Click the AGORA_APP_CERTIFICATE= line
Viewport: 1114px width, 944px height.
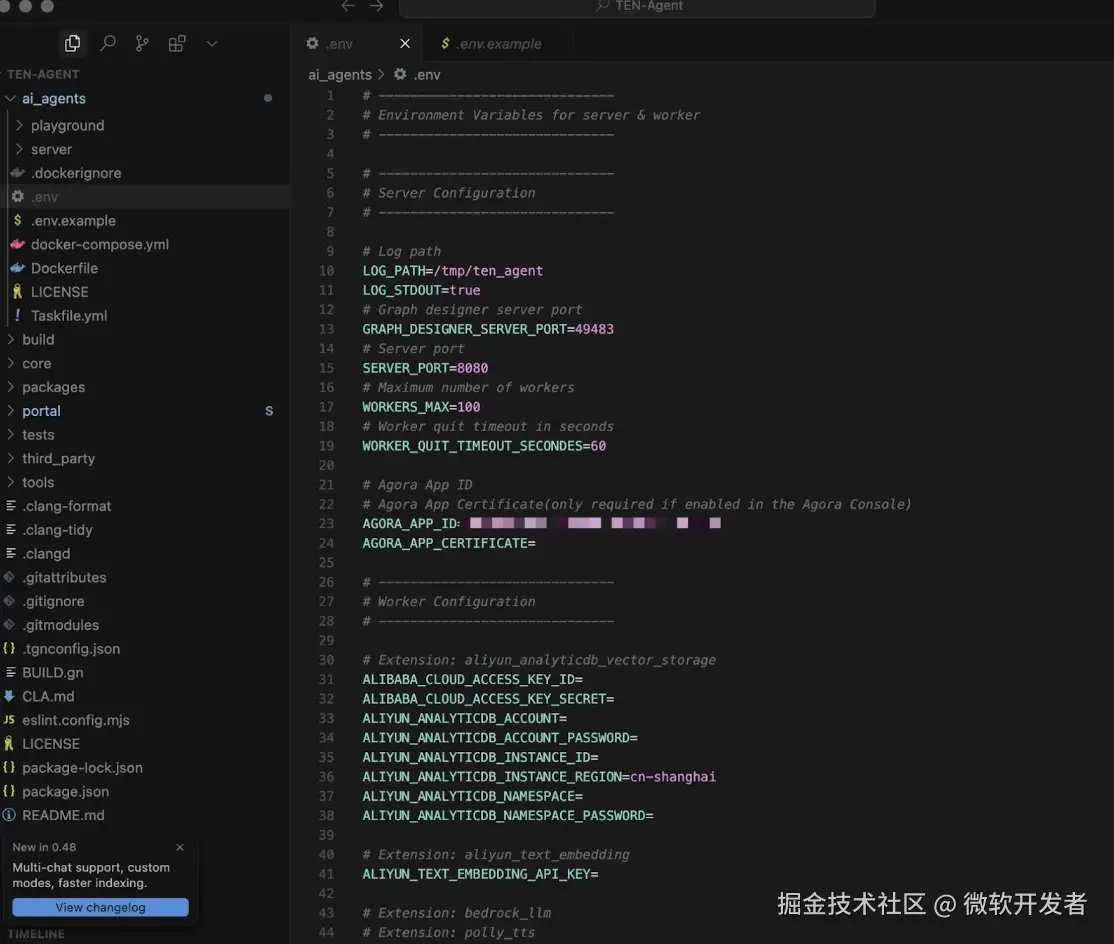[449, 543]
